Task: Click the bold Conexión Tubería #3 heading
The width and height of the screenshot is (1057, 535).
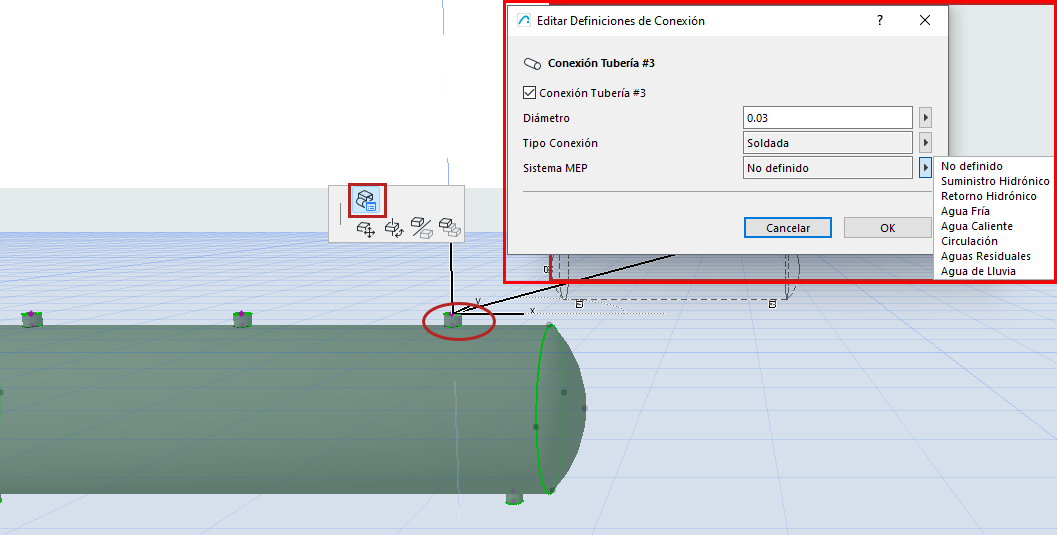Action: click(x=601, y=63)
